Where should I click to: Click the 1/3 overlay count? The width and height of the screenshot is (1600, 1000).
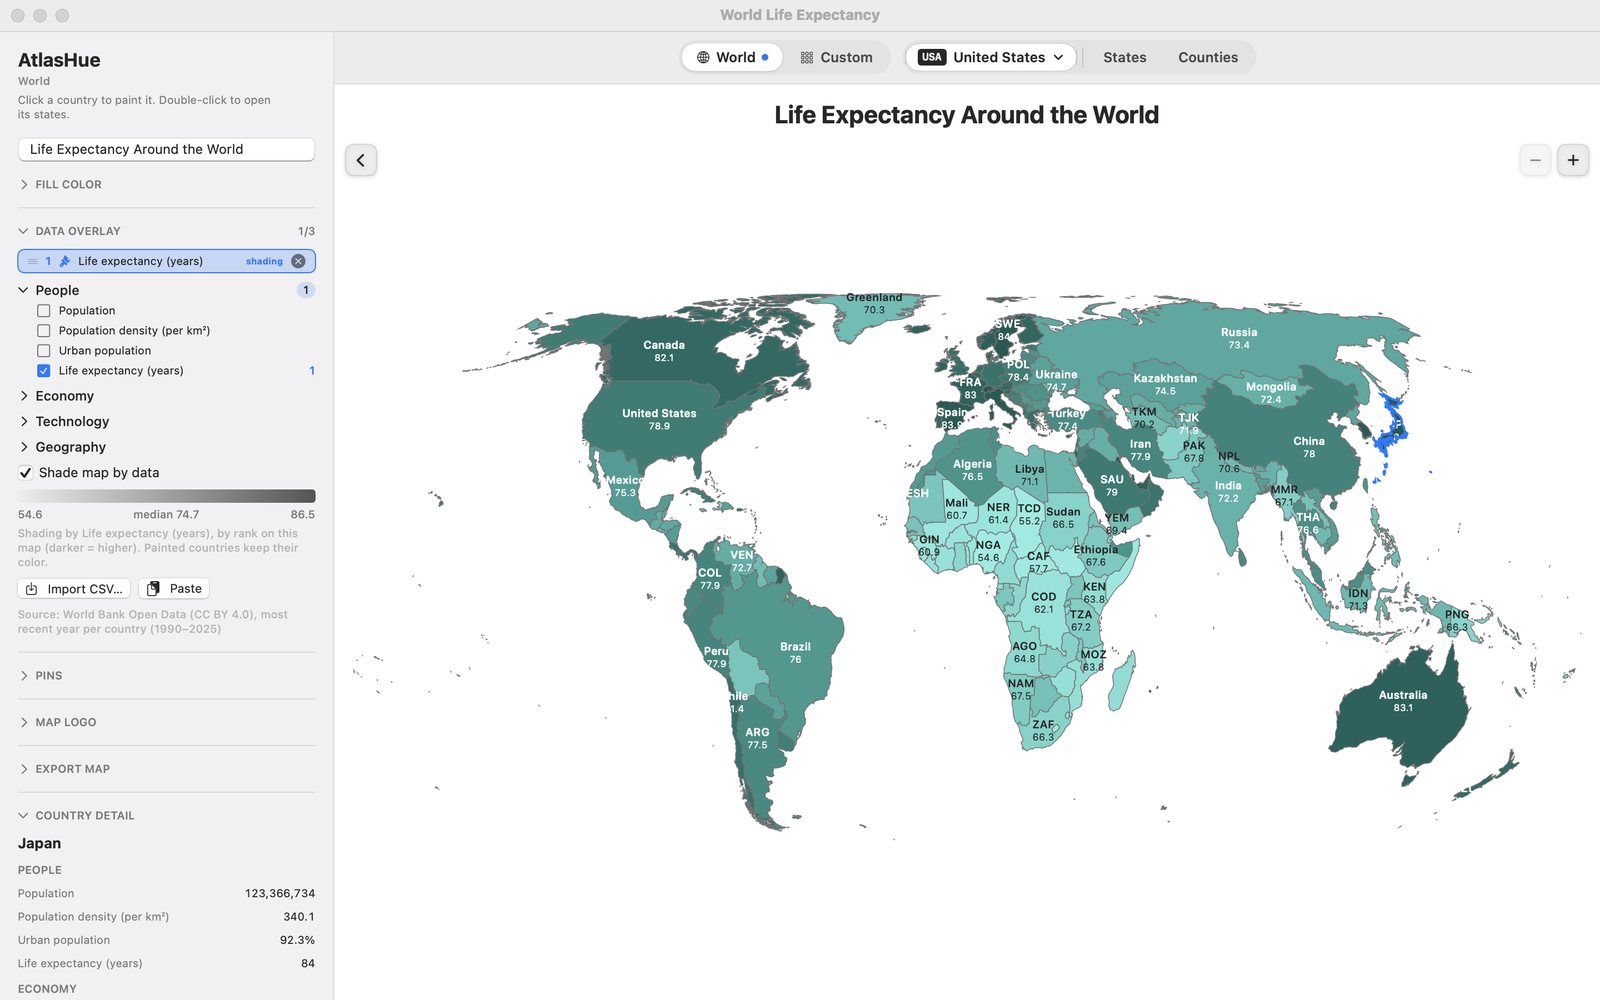pyautogui.click(x=306, y=231)
